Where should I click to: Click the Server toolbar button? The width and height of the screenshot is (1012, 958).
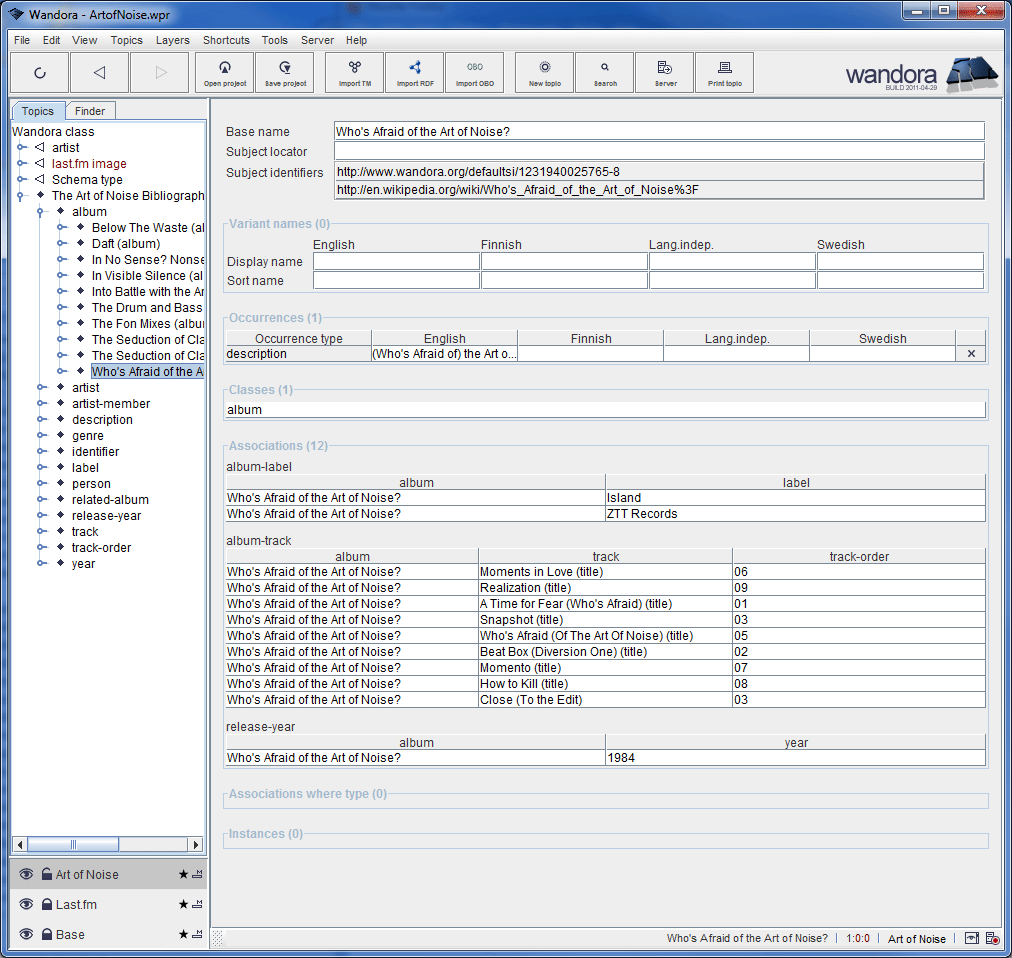665,72
